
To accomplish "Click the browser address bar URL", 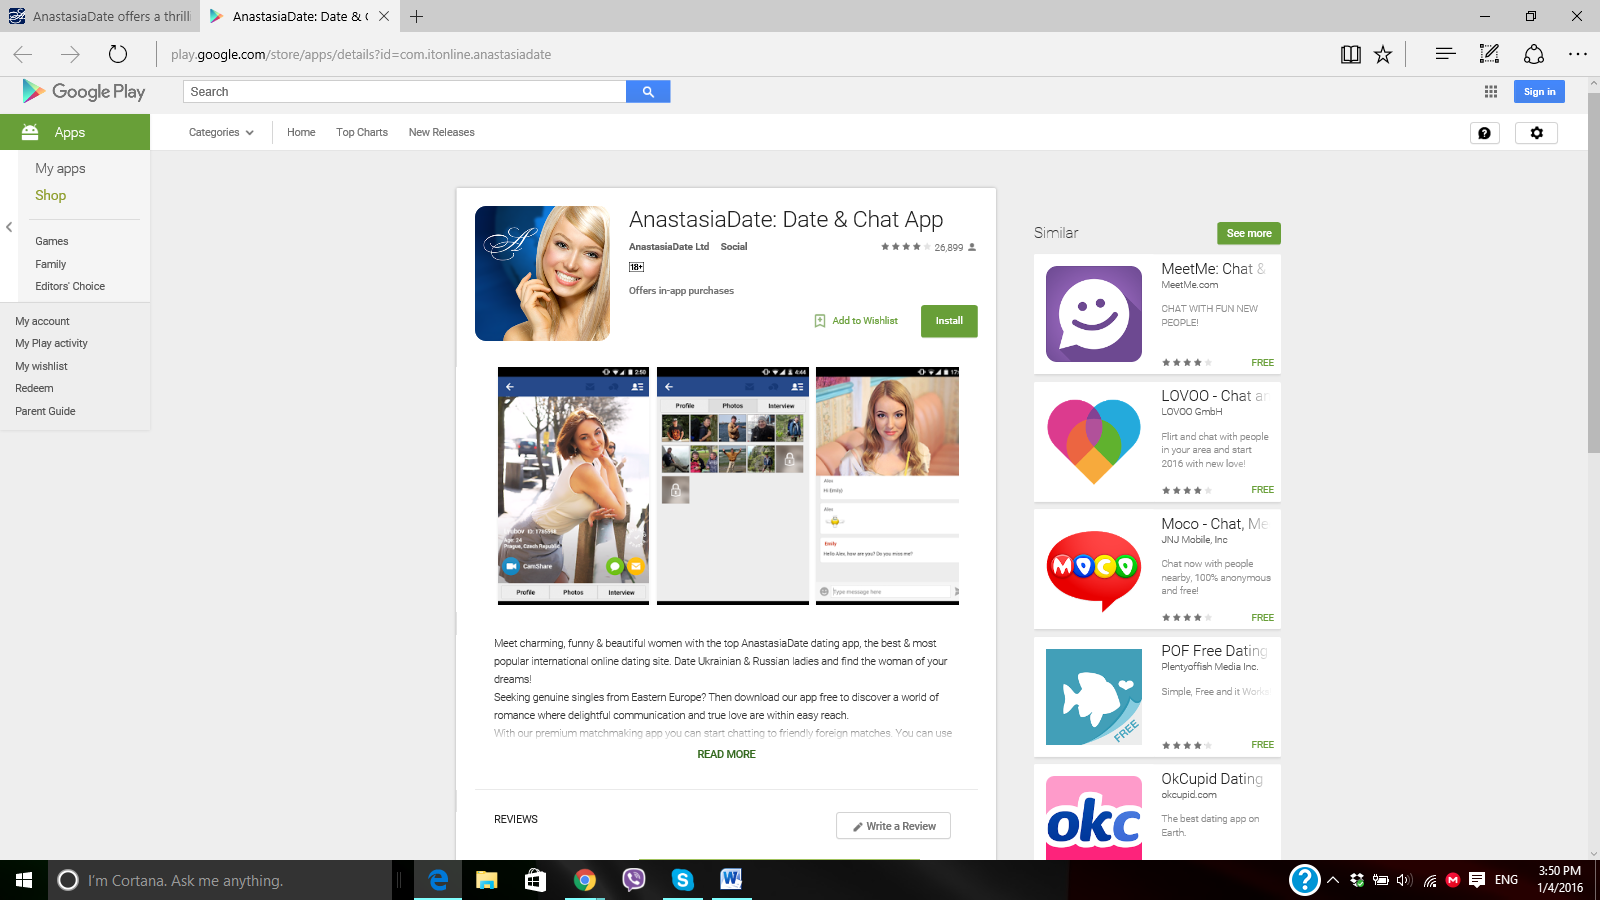I will (361, 55).
